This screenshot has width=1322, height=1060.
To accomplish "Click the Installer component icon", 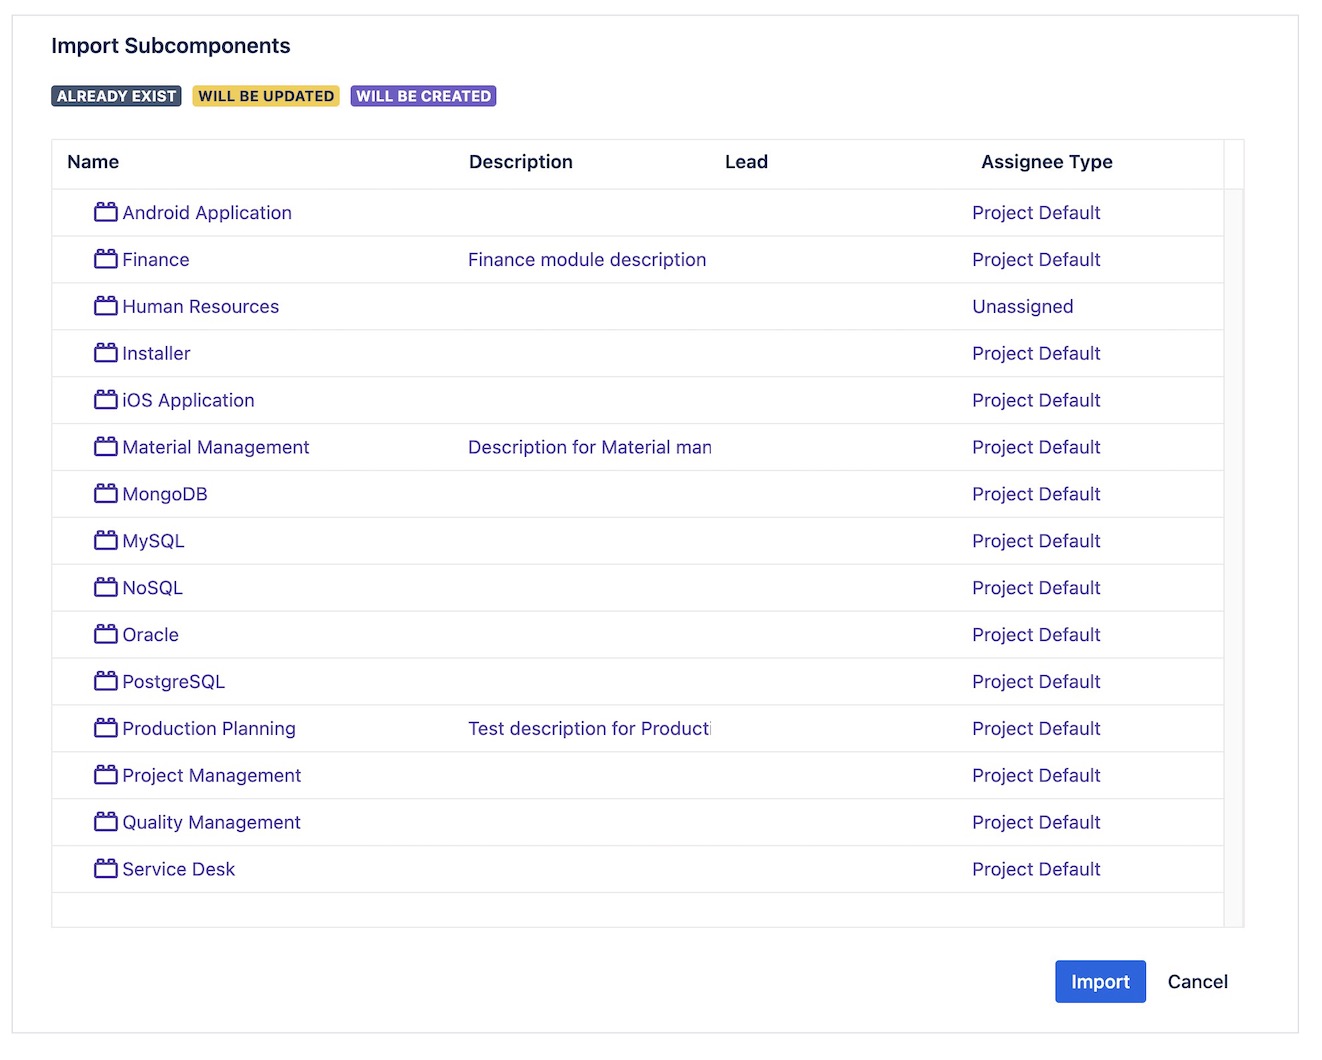I will pos(106,352).
